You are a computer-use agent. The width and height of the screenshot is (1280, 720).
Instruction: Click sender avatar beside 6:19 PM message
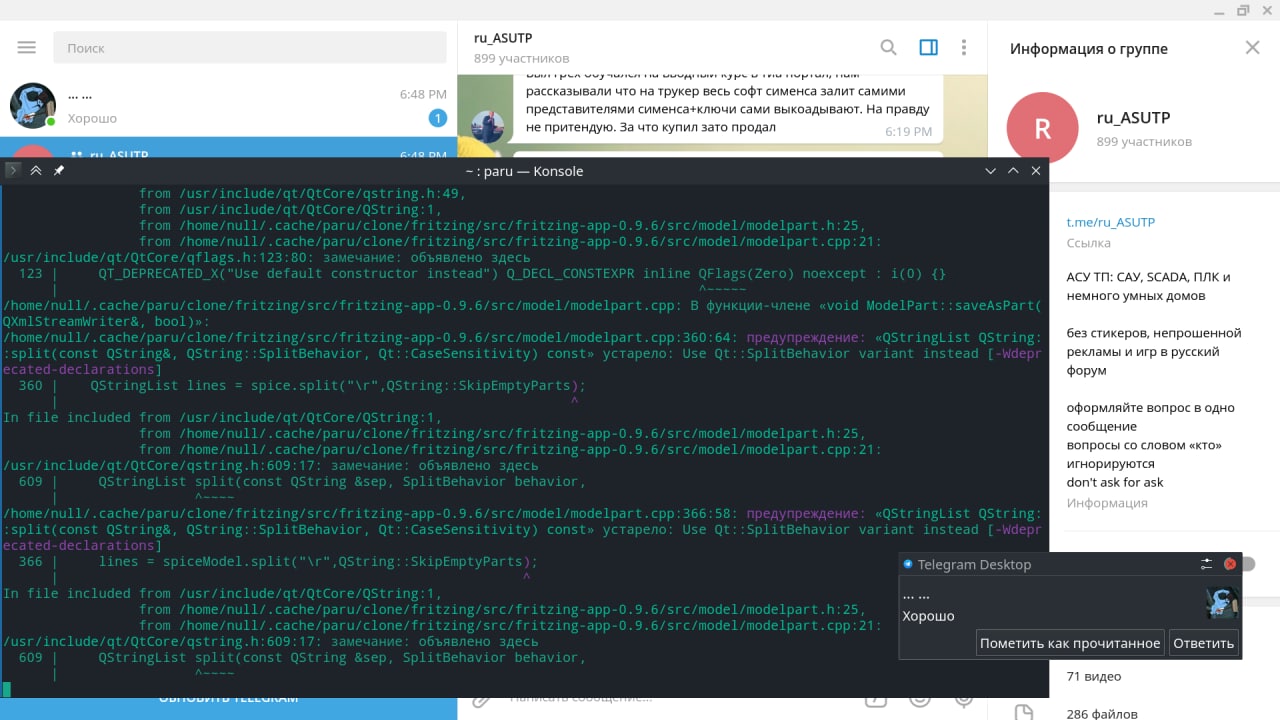point(487,126)
